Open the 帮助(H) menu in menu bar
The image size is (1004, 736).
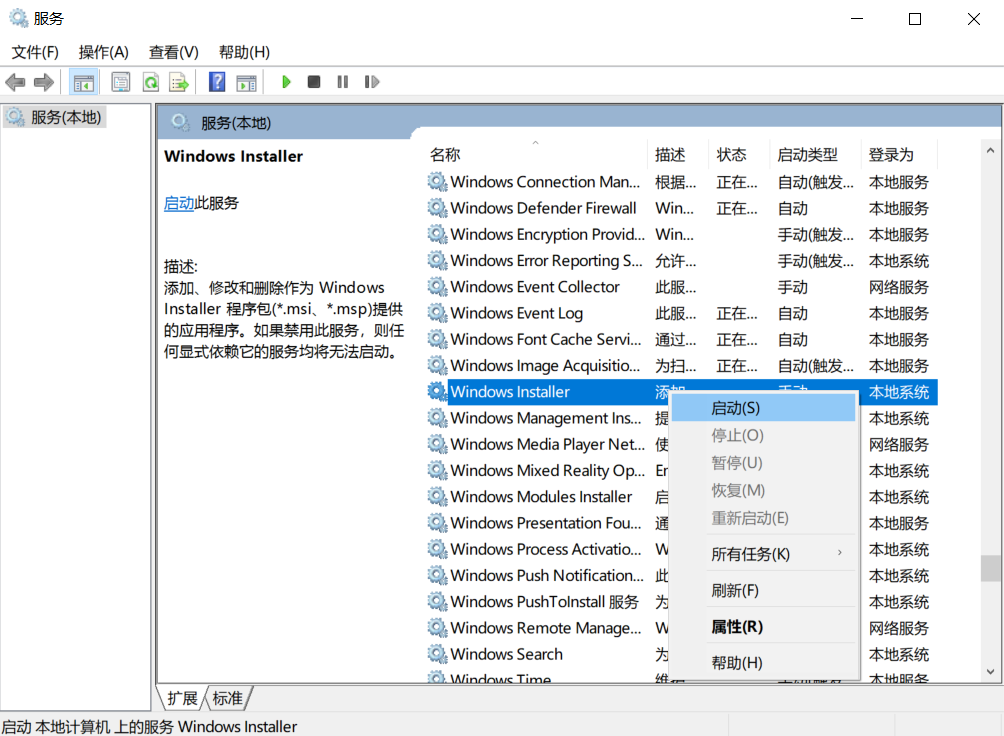click(x=244, y=53)
